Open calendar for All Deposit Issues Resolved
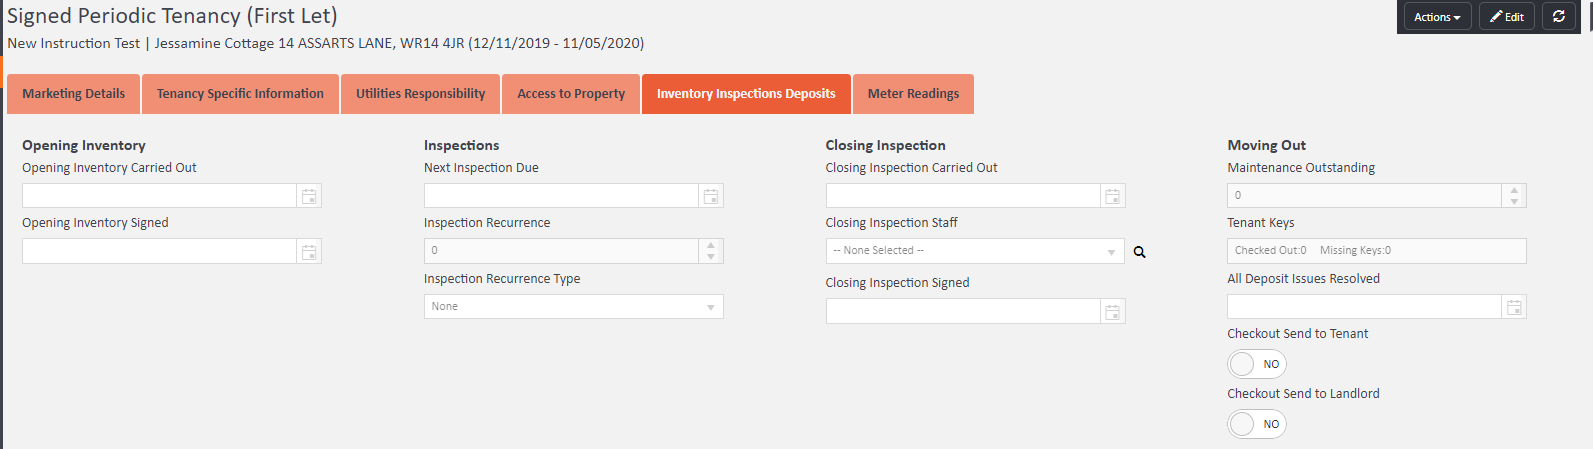Screen dimensions: 1593x449 coord(1514,307)
